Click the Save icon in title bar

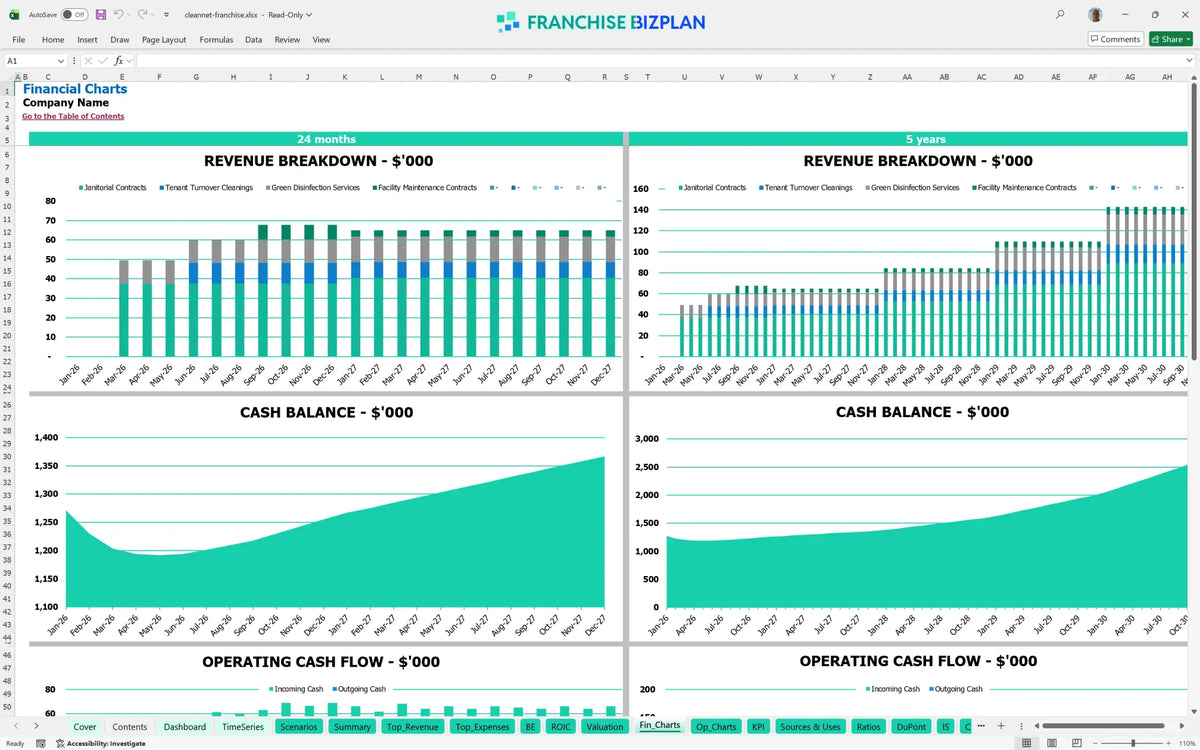click(101, 15)
